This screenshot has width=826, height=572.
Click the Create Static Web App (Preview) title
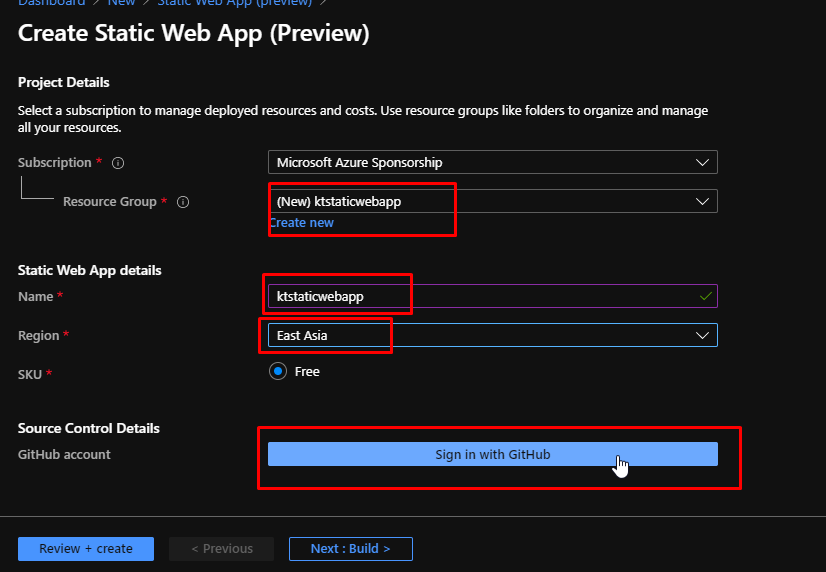point(193,34)
